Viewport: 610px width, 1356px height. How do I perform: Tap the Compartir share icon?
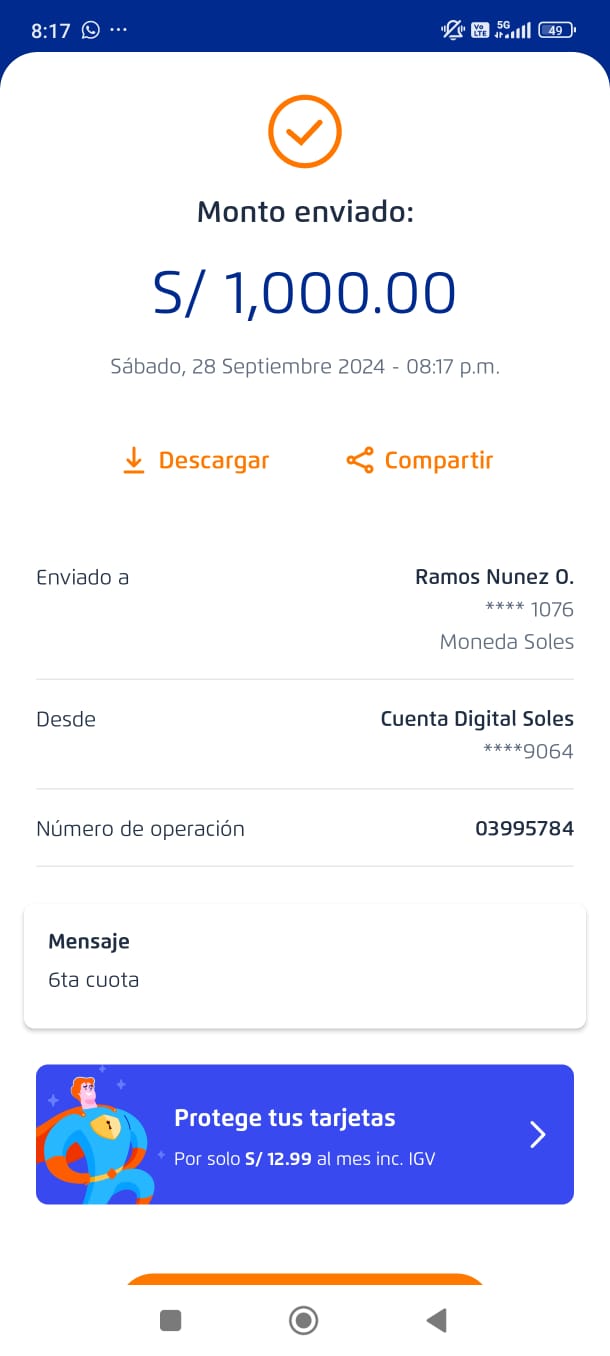coord(359,460)
